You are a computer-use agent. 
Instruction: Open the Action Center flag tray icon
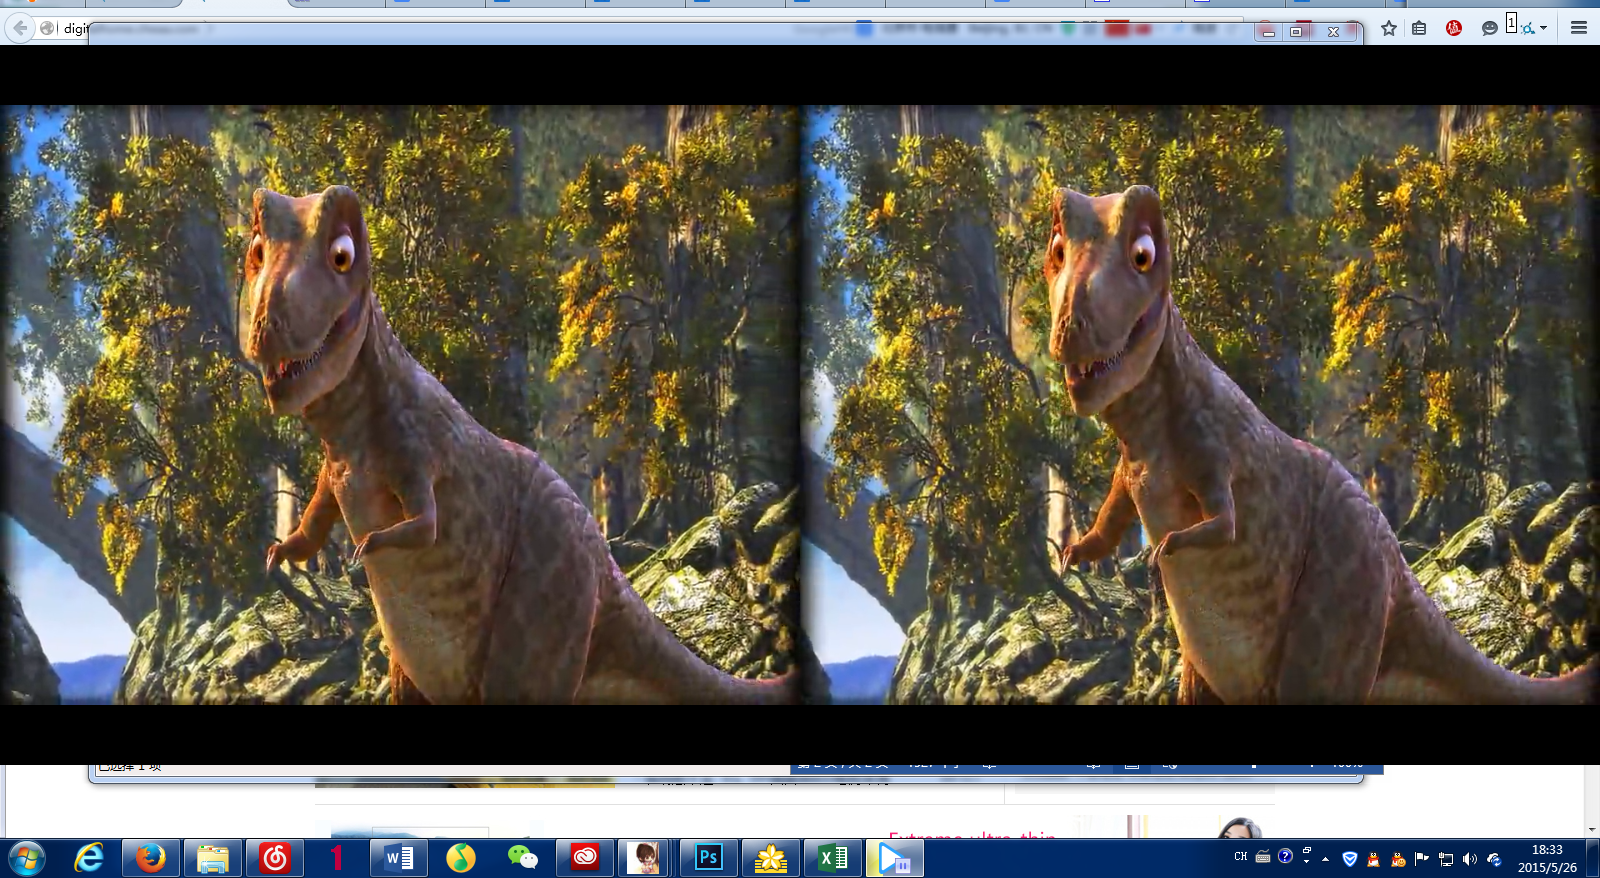(1422, 859)
